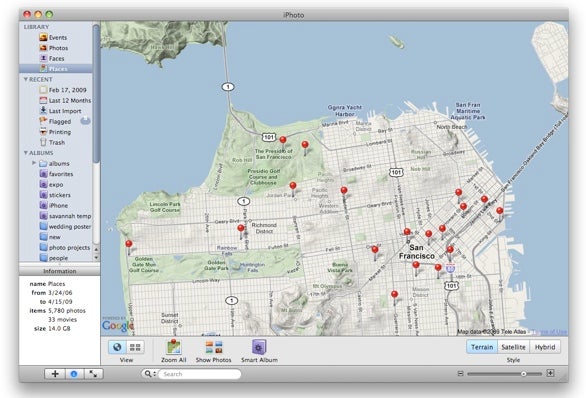This screenshot has height=398, width=586.
Task: Collapse the RECENT section triangle
Action: click(26, 79)
